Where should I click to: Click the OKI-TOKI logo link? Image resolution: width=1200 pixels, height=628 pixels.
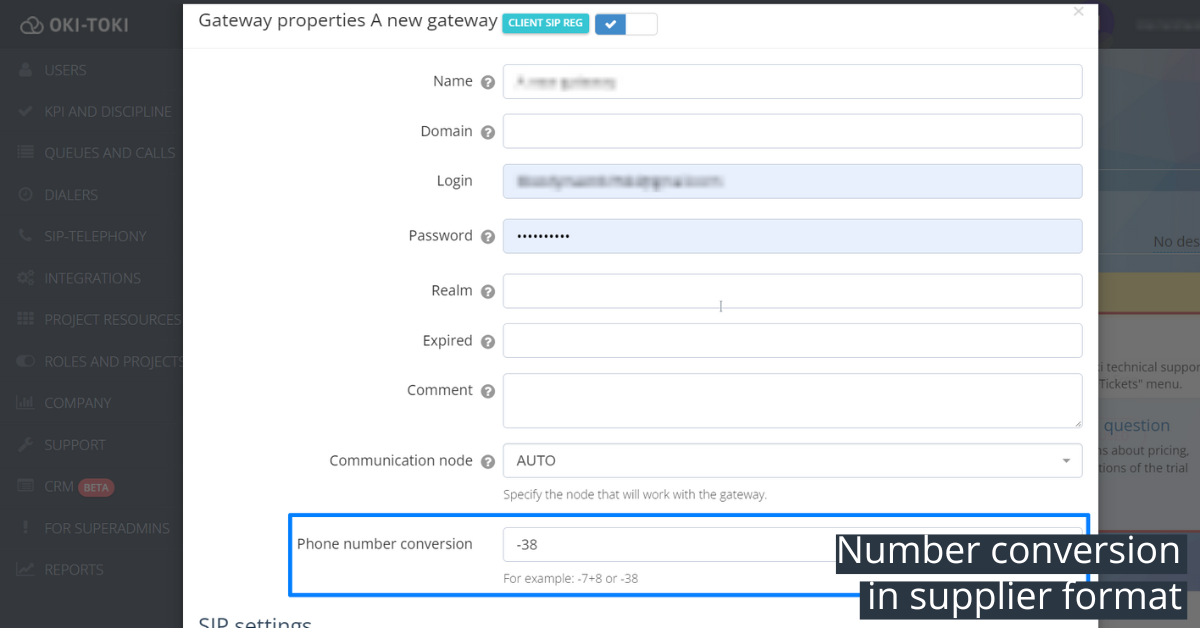(x=74, y=25)
